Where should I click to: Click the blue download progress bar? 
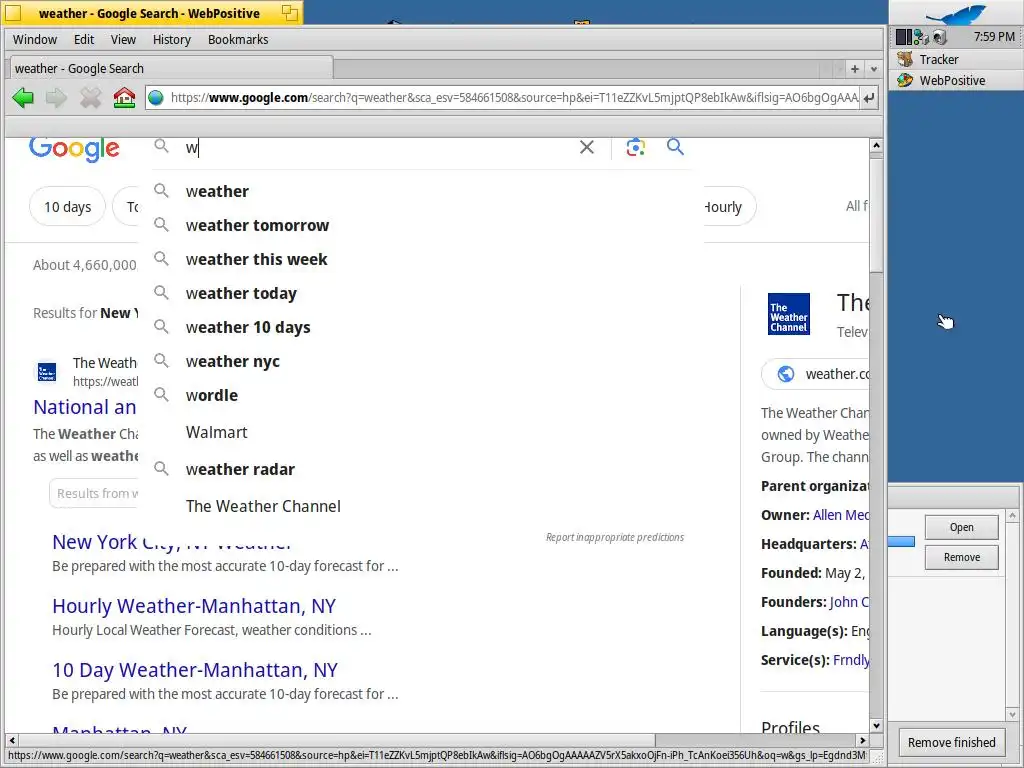[x=901, y=541]
